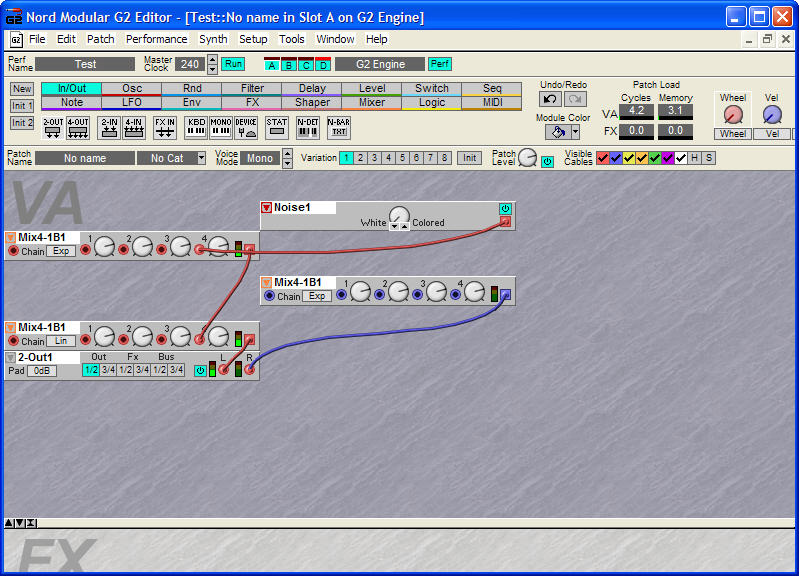Image resolution: width=799 pixels, height=576 pixels.
Task: Click the Redo arrow icon
Action: (575, 99)
